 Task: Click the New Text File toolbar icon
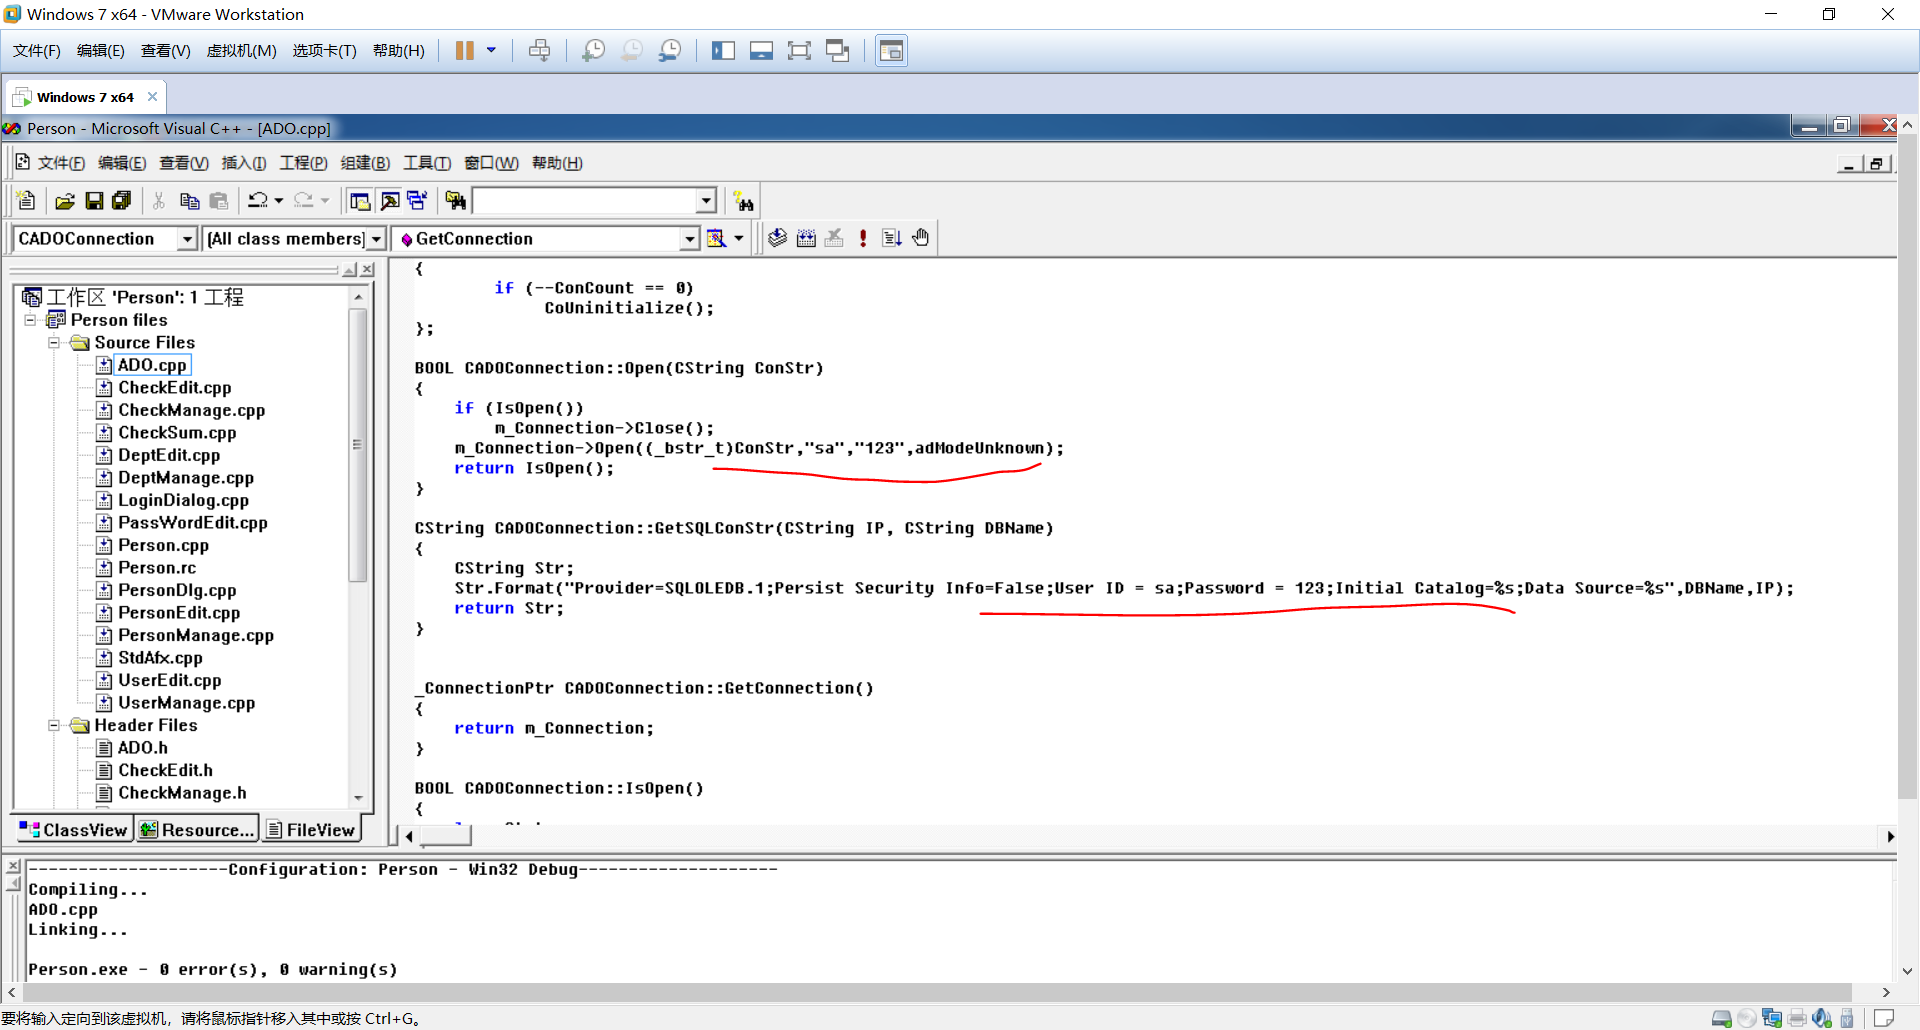[27, 201]
